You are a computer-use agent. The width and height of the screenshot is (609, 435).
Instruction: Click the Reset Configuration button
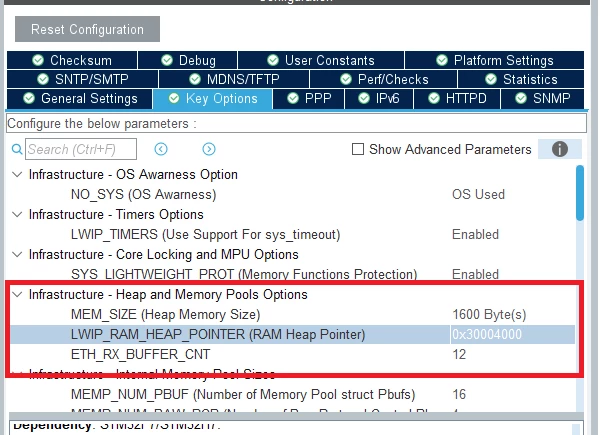click(87, 29)
